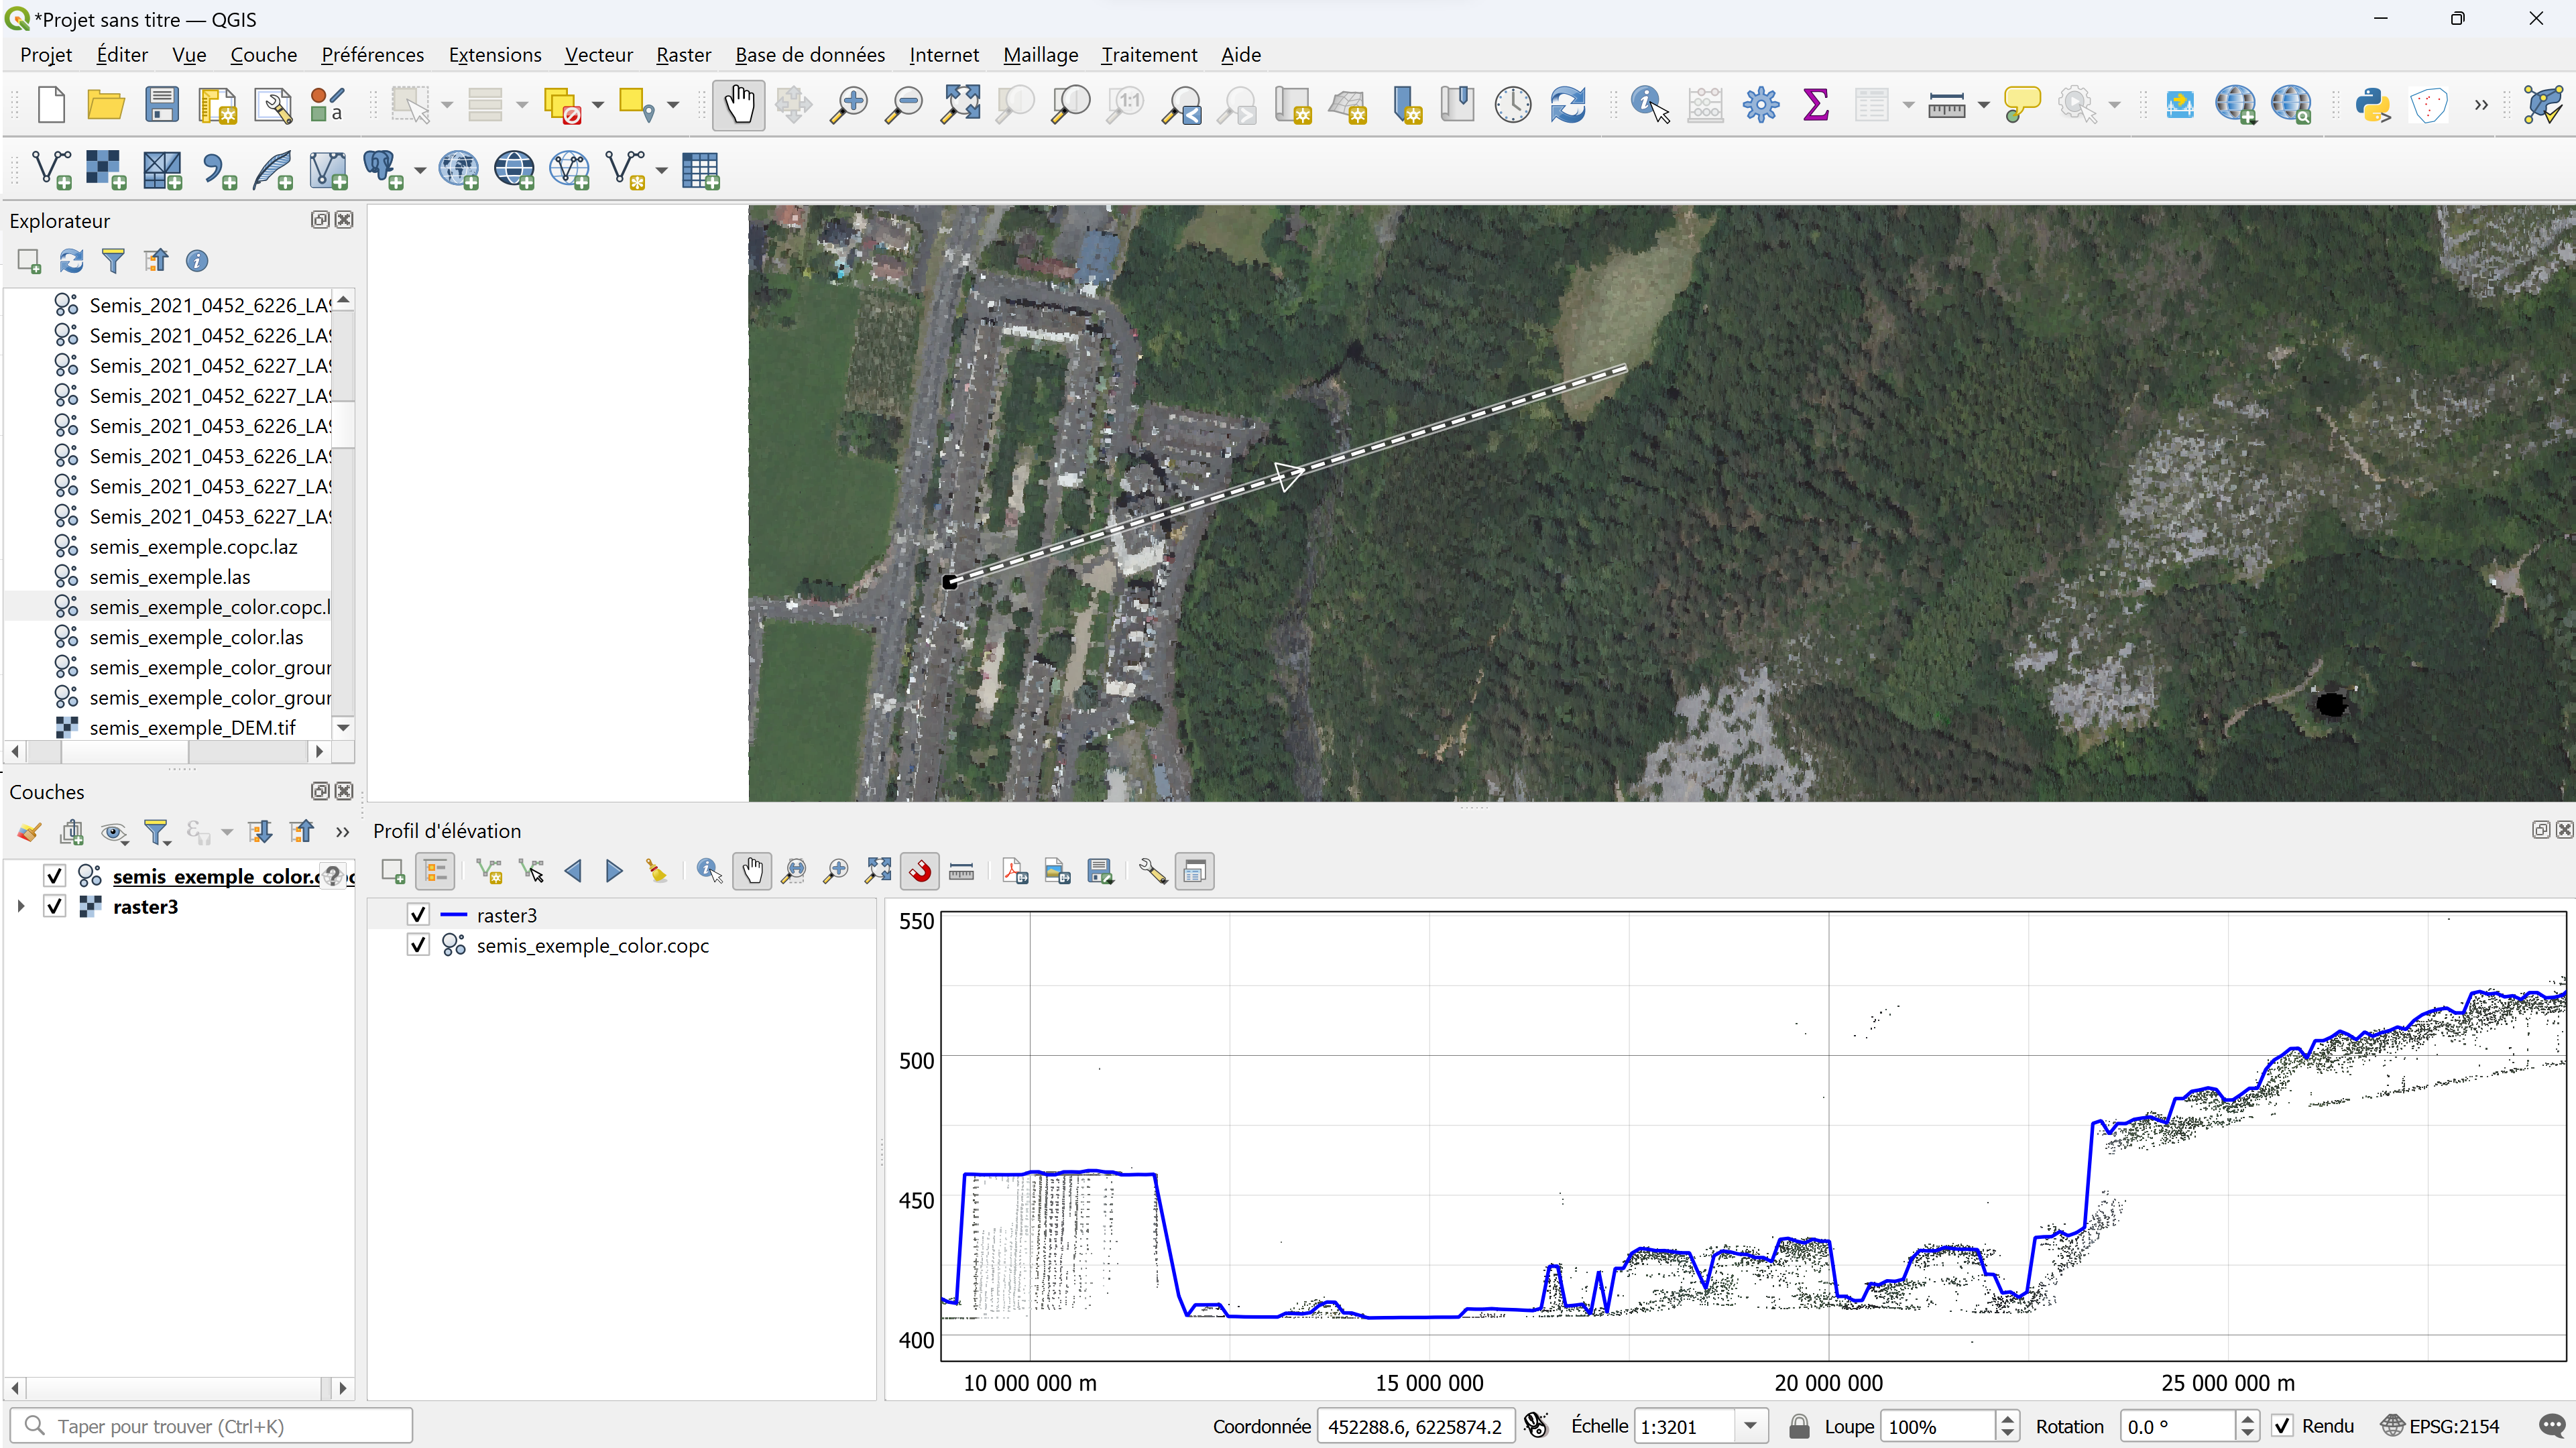Click the EPSG:2154 projection button
This screenshot has height=1448, width=2576.
[2441, 1426]
